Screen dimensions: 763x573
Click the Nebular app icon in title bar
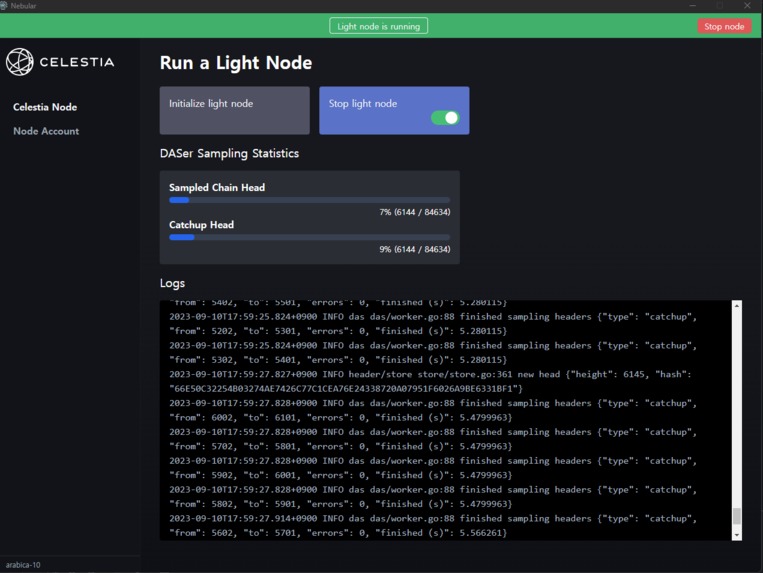(x=4, y=6)
